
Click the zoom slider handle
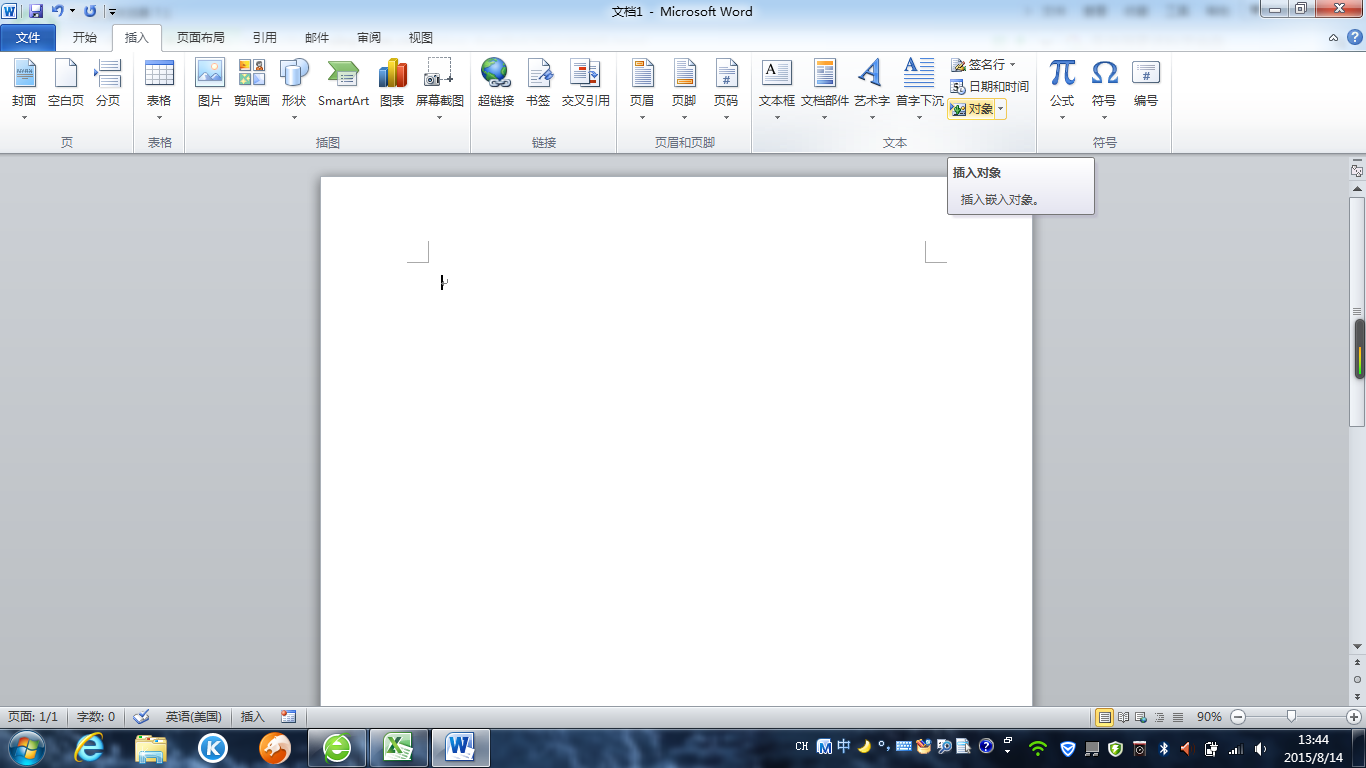(1292, 717)
